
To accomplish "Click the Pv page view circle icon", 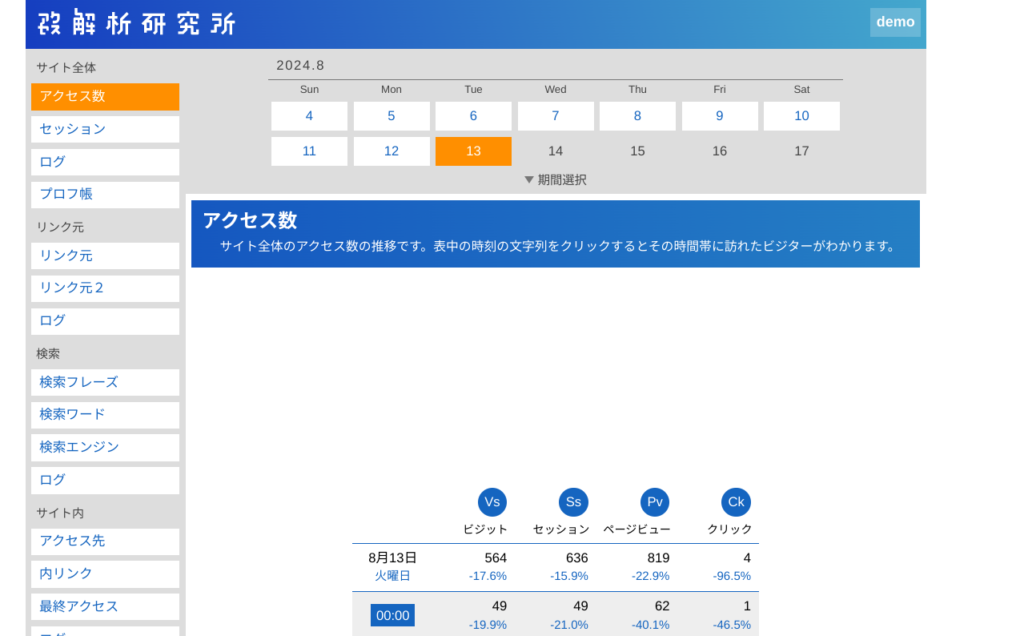I will [x=654, y=502].
